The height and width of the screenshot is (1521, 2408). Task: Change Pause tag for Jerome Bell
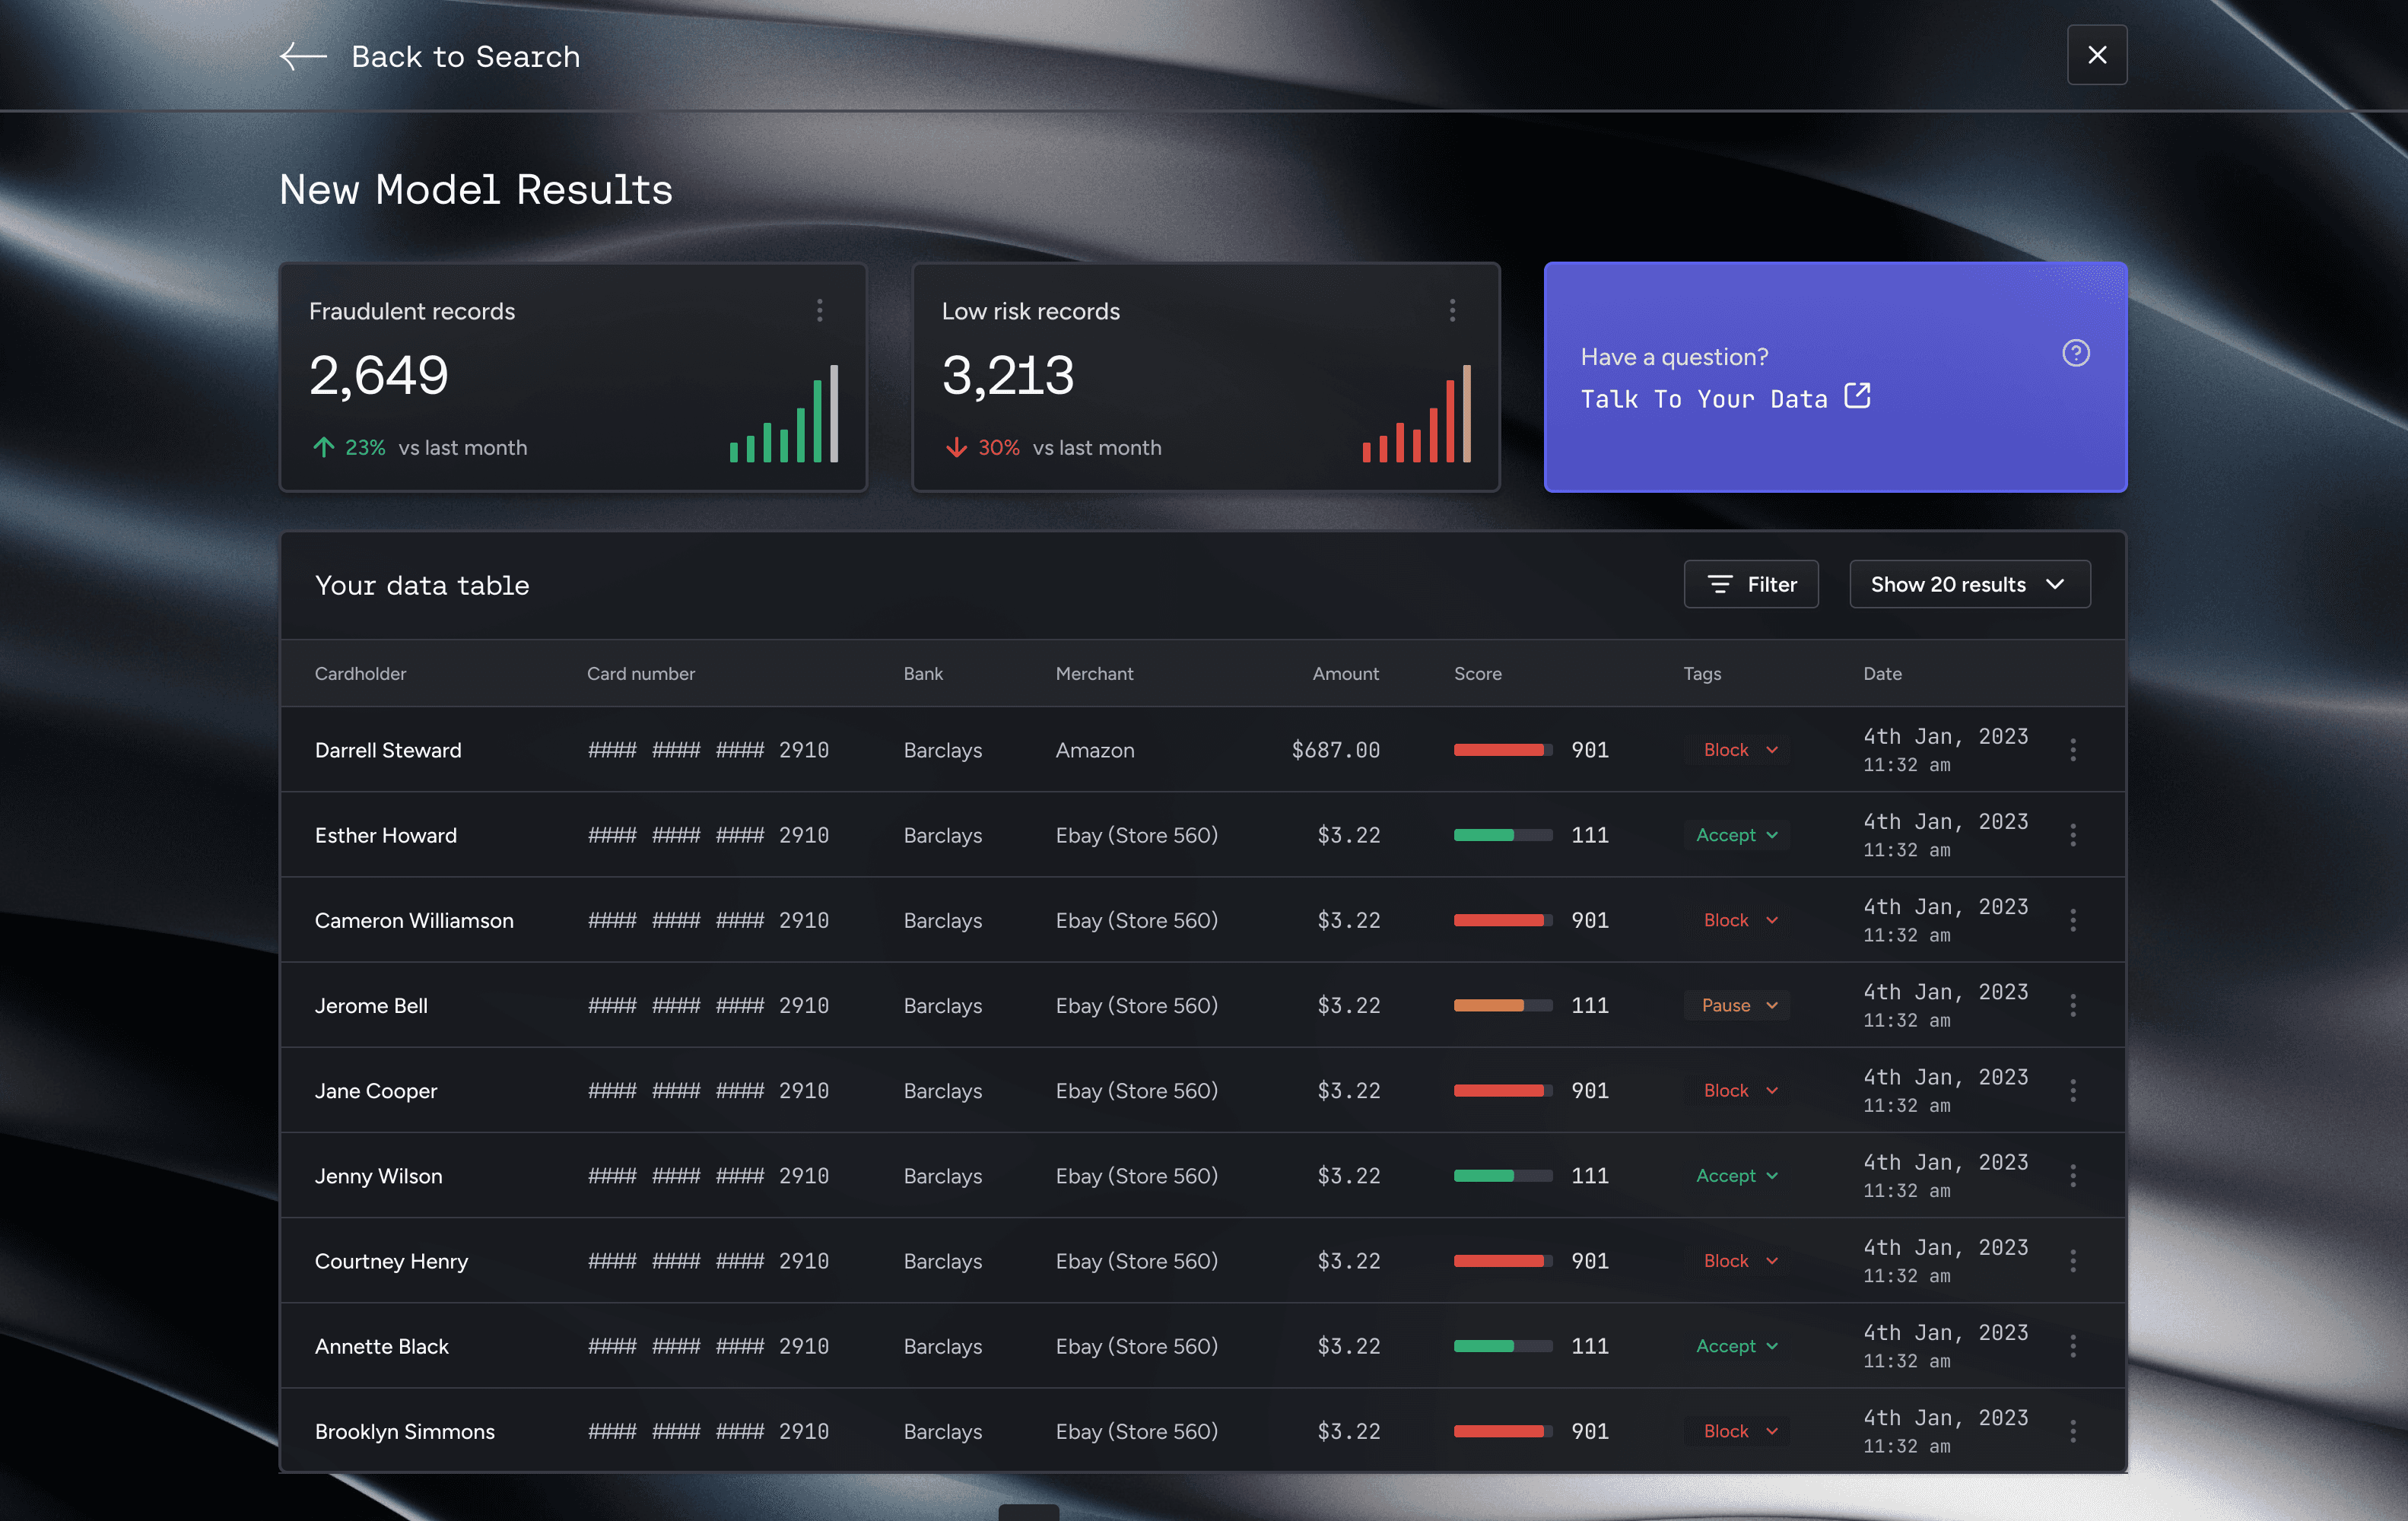[x=1738, y=1005]
